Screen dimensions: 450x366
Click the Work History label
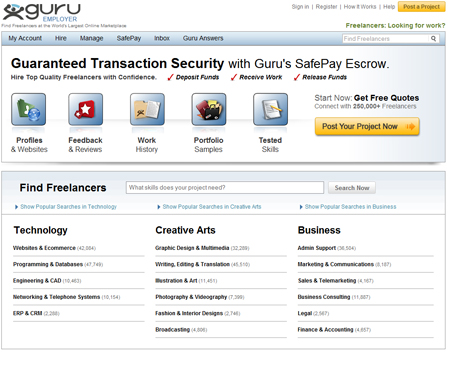(x=147, y=145)
